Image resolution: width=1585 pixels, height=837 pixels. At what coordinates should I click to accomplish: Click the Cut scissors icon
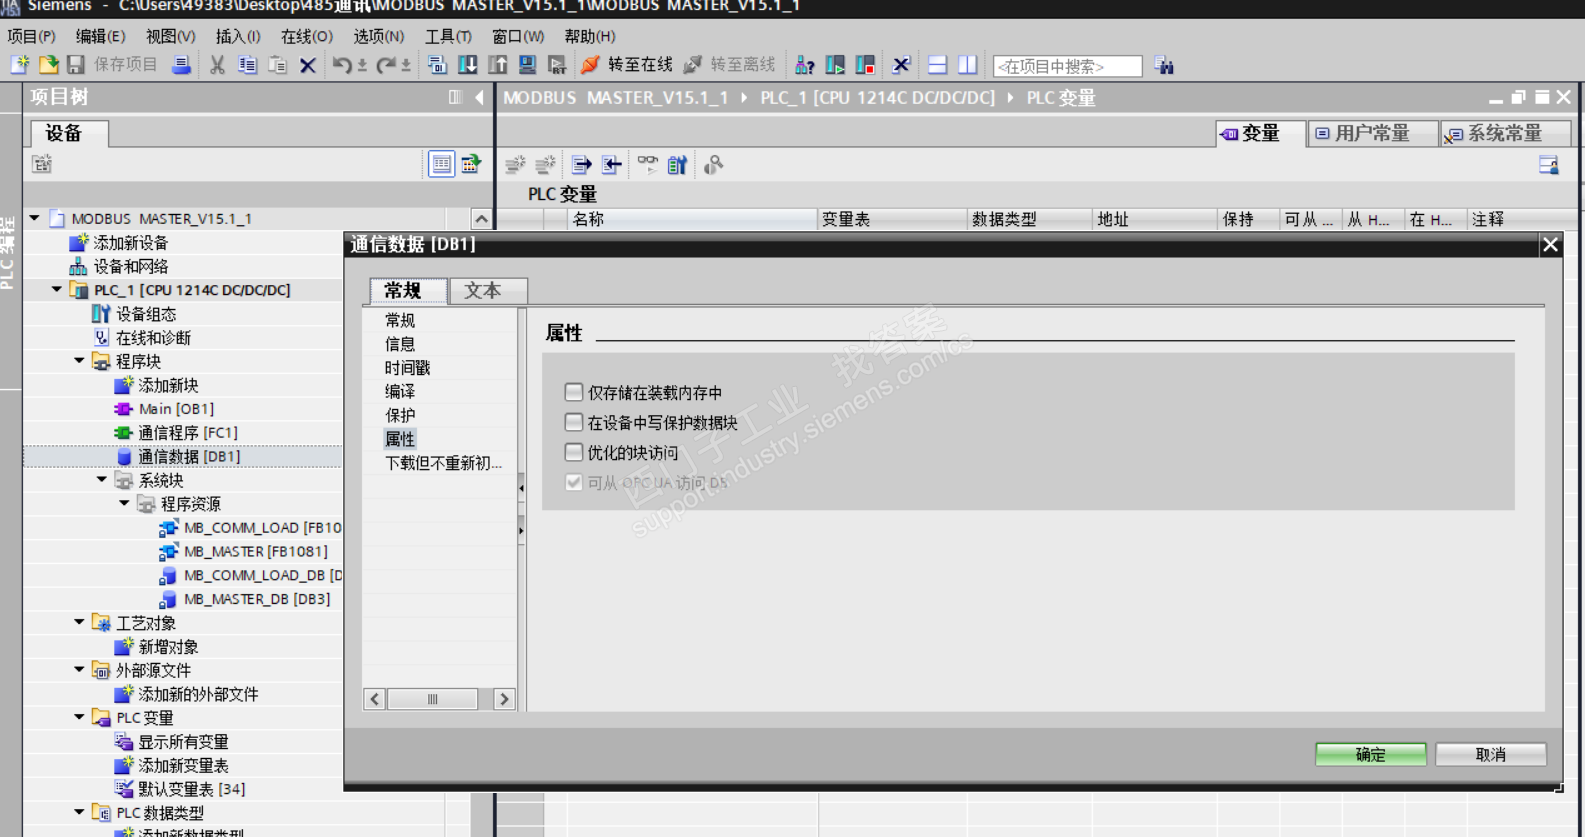pos(217,65)
